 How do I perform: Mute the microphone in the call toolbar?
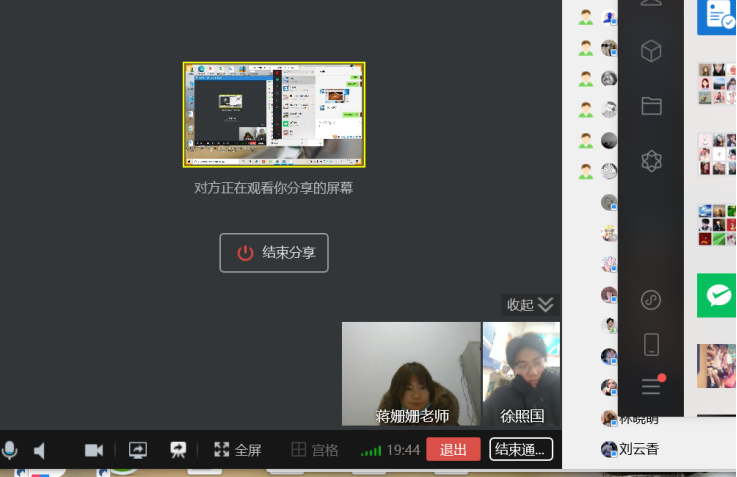coord(10,450)
